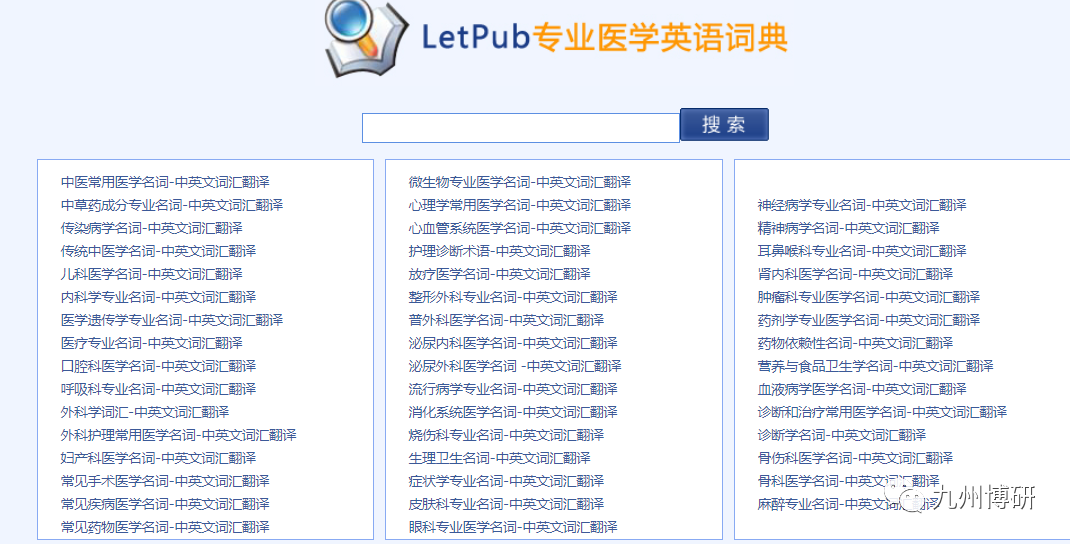Open 生理卫生名词-中英文词汇翻译 link
Viewport: 1070px width, 544px height.
500,458
